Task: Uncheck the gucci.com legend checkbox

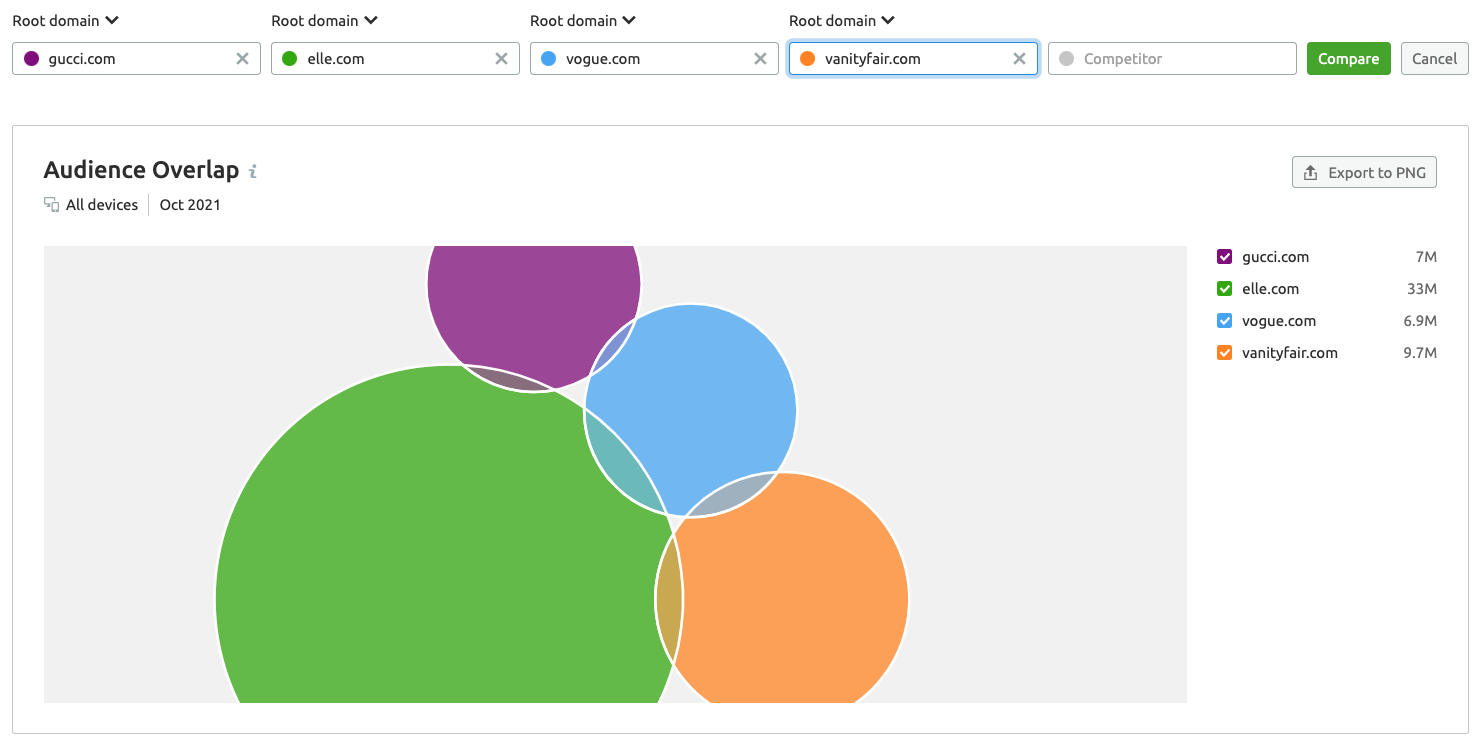Action: click(1224, 257)
